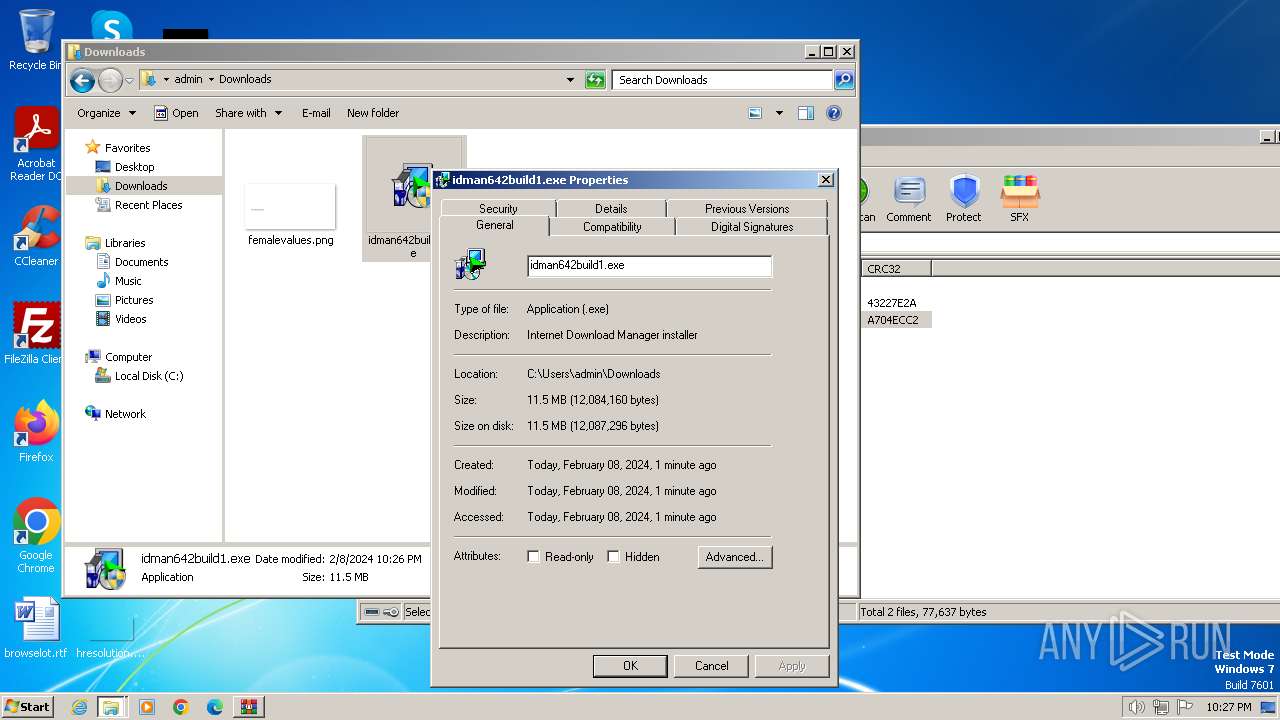
Task: Open Firefox desktop shortcut
Action: pos(36,432)
